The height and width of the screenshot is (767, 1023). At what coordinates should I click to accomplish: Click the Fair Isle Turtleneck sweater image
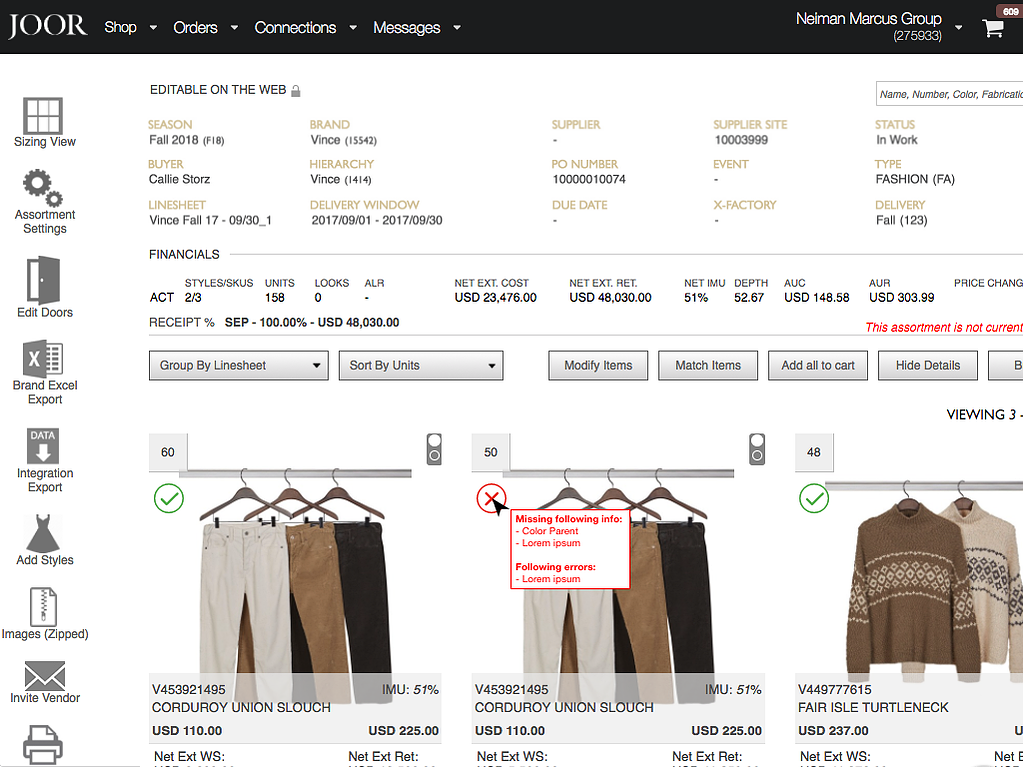click(x=933, y=580)
